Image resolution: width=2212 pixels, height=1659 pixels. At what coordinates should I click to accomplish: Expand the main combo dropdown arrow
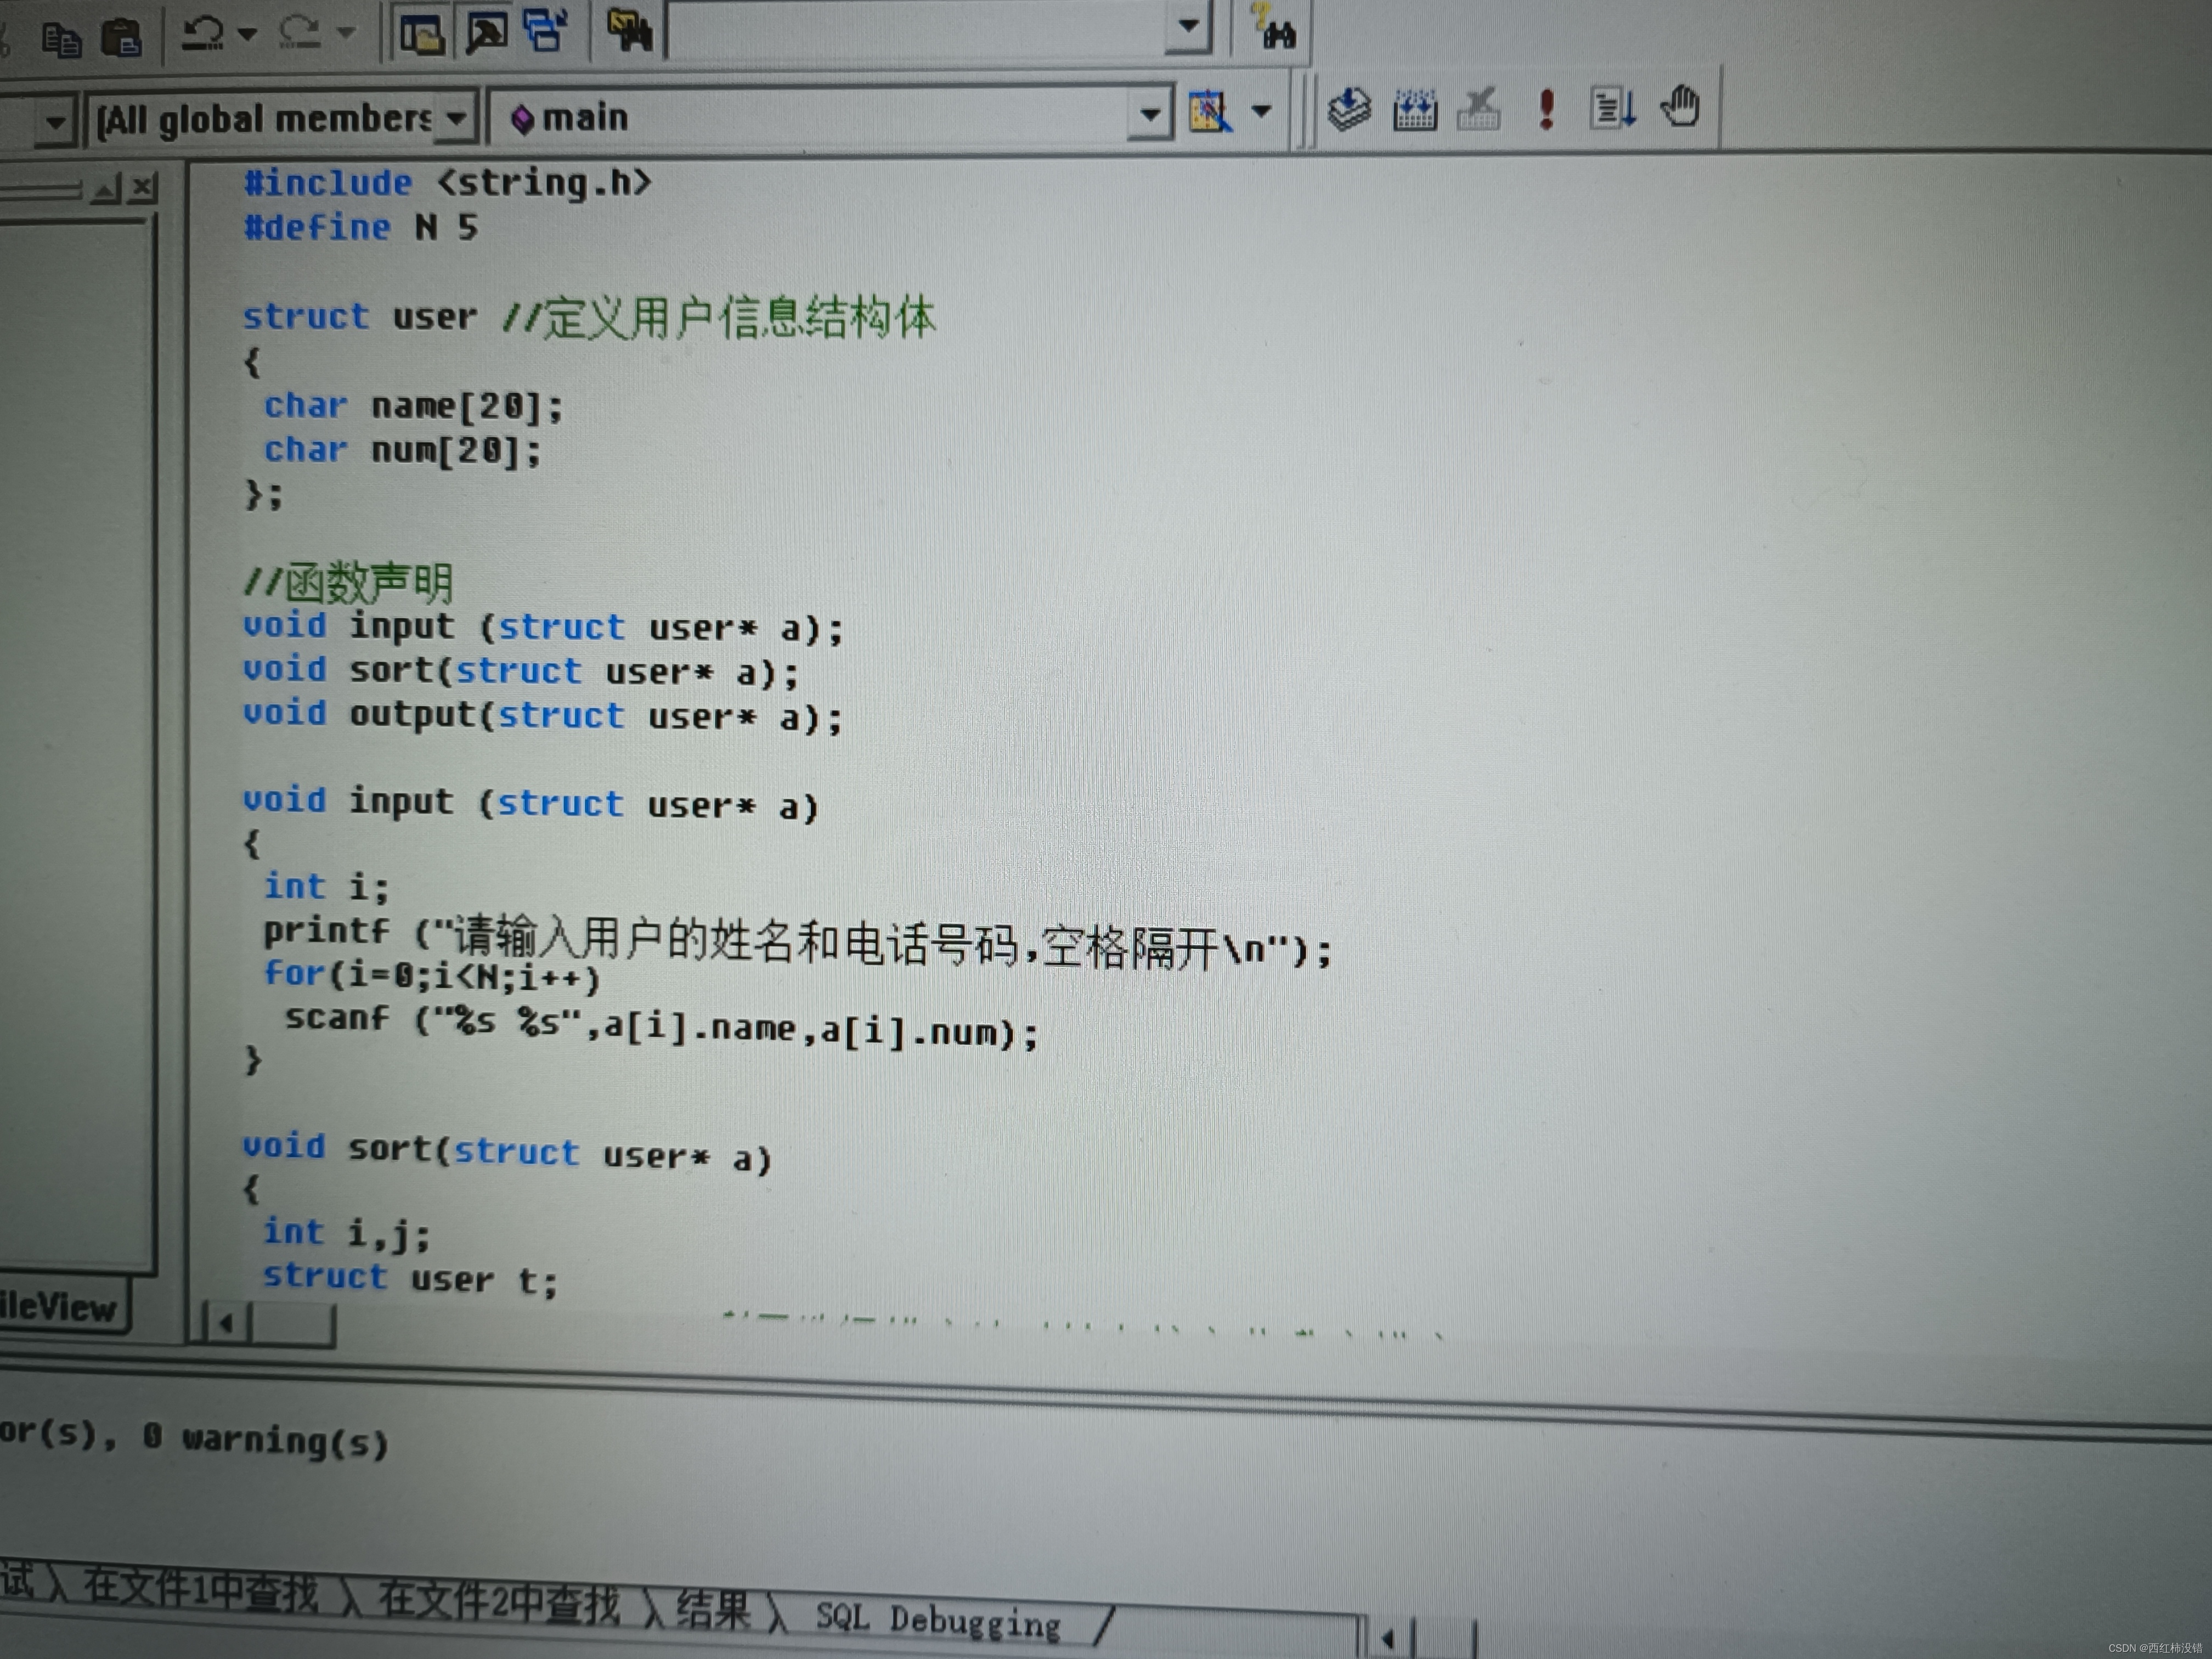point(1150,115)
